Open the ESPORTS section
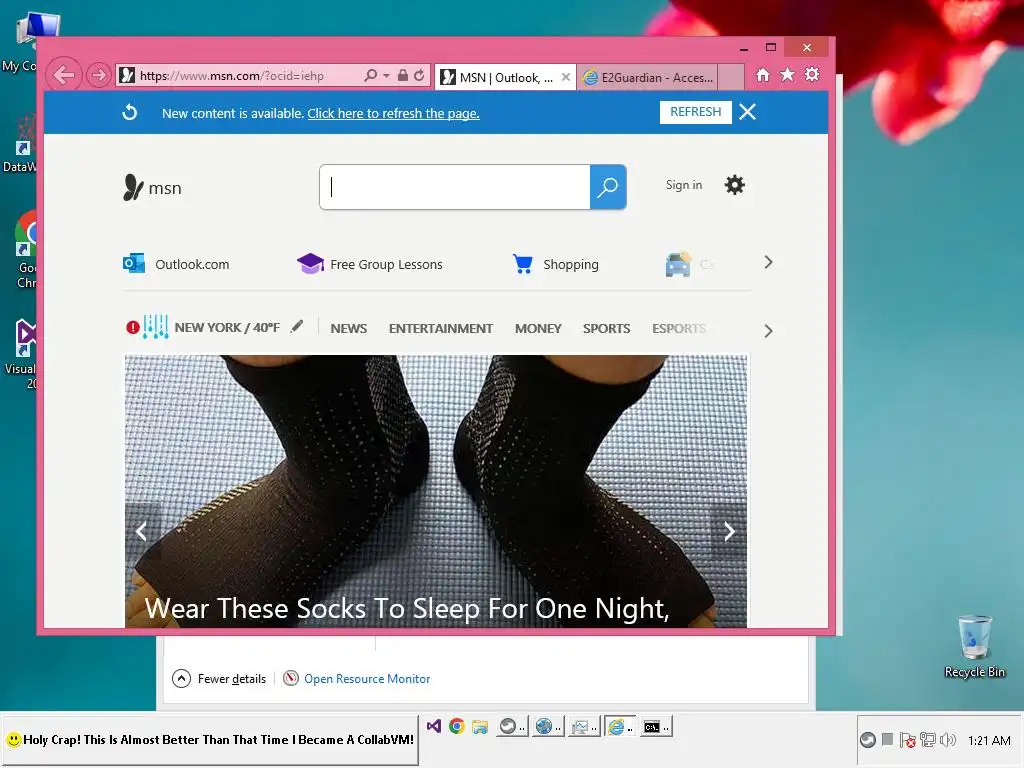Viewport: 1024px width, 768px height. pyautogui.click(x=679, y=328)
